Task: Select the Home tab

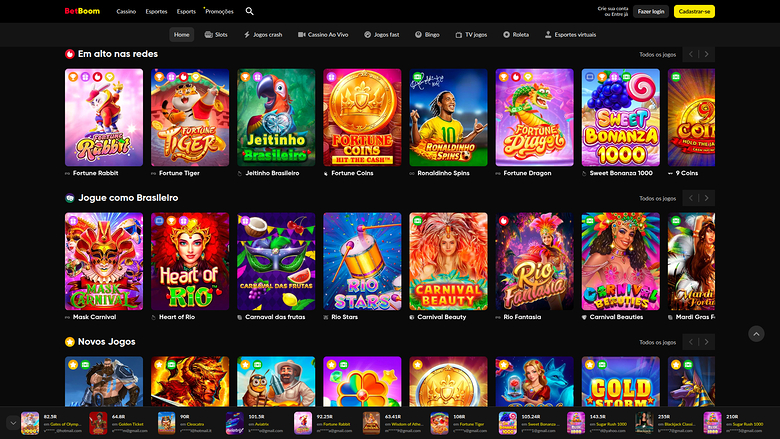Action: pos(182,35)
